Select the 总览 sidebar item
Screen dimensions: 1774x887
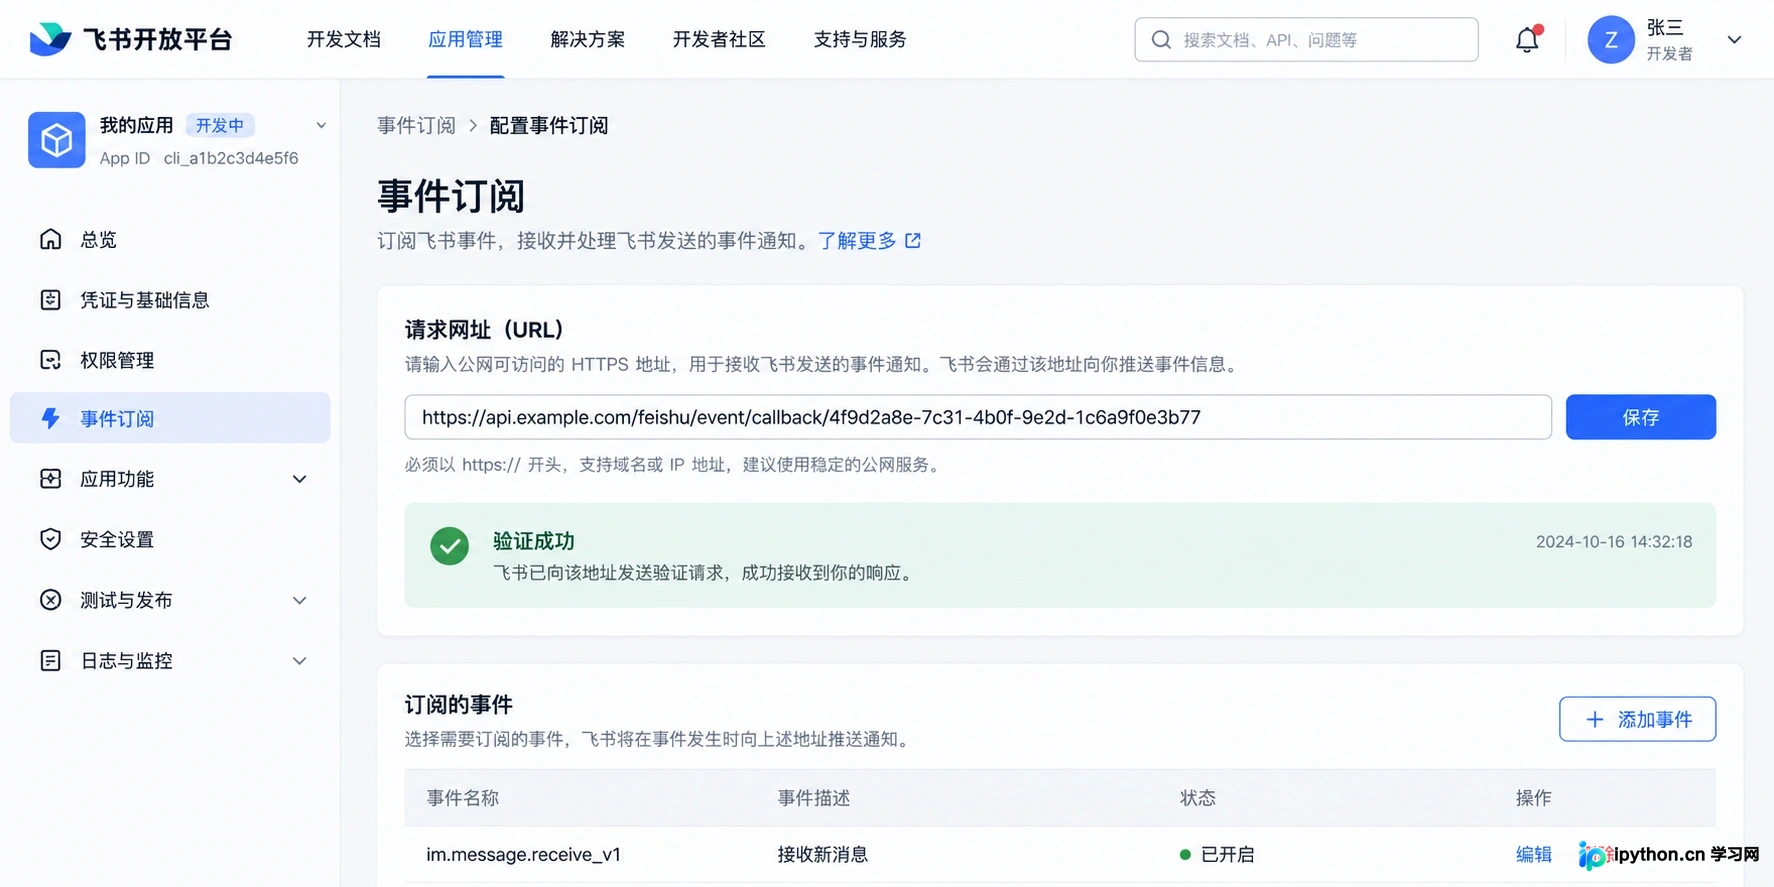(x=170, y=239)
